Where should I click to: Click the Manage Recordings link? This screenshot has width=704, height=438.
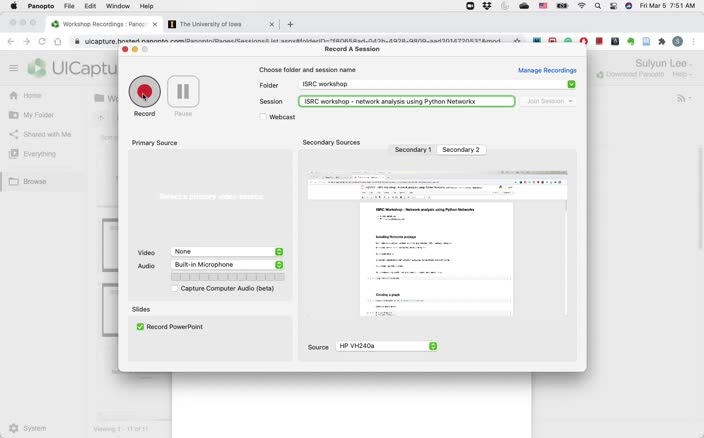[547, 71]
